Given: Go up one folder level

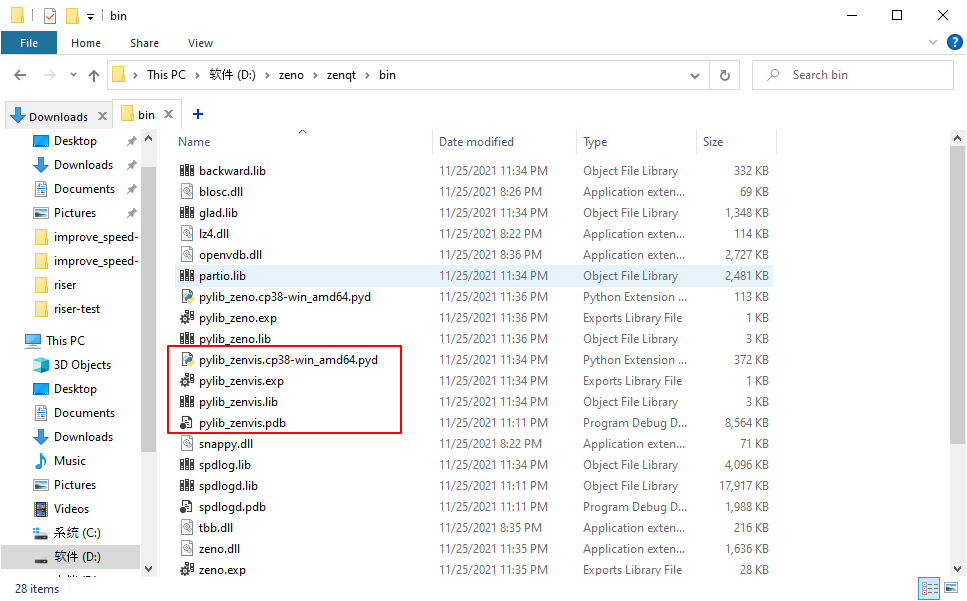Looking at the screenshot, I should tap(93, 74).
